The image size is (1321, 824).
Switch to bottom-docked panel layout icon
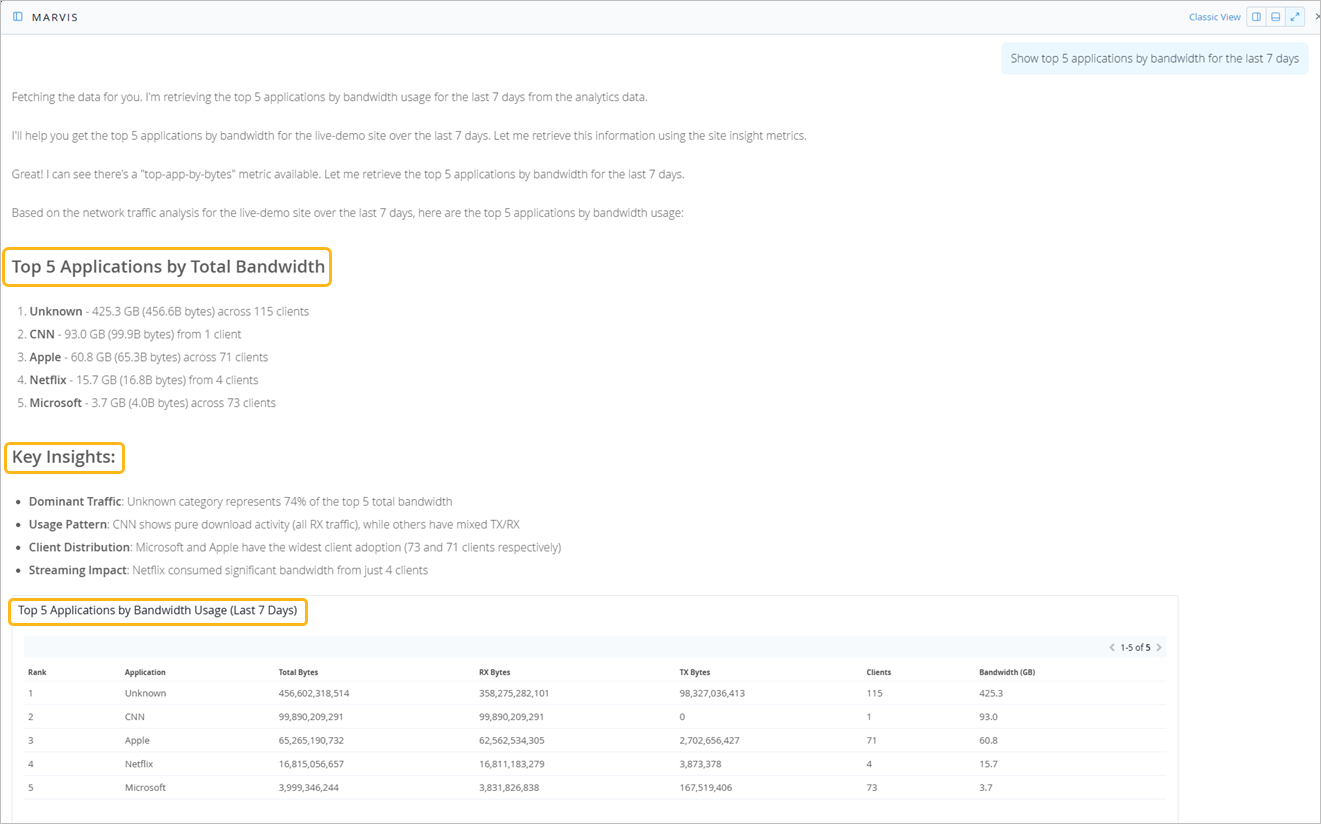coord(1276,17)
